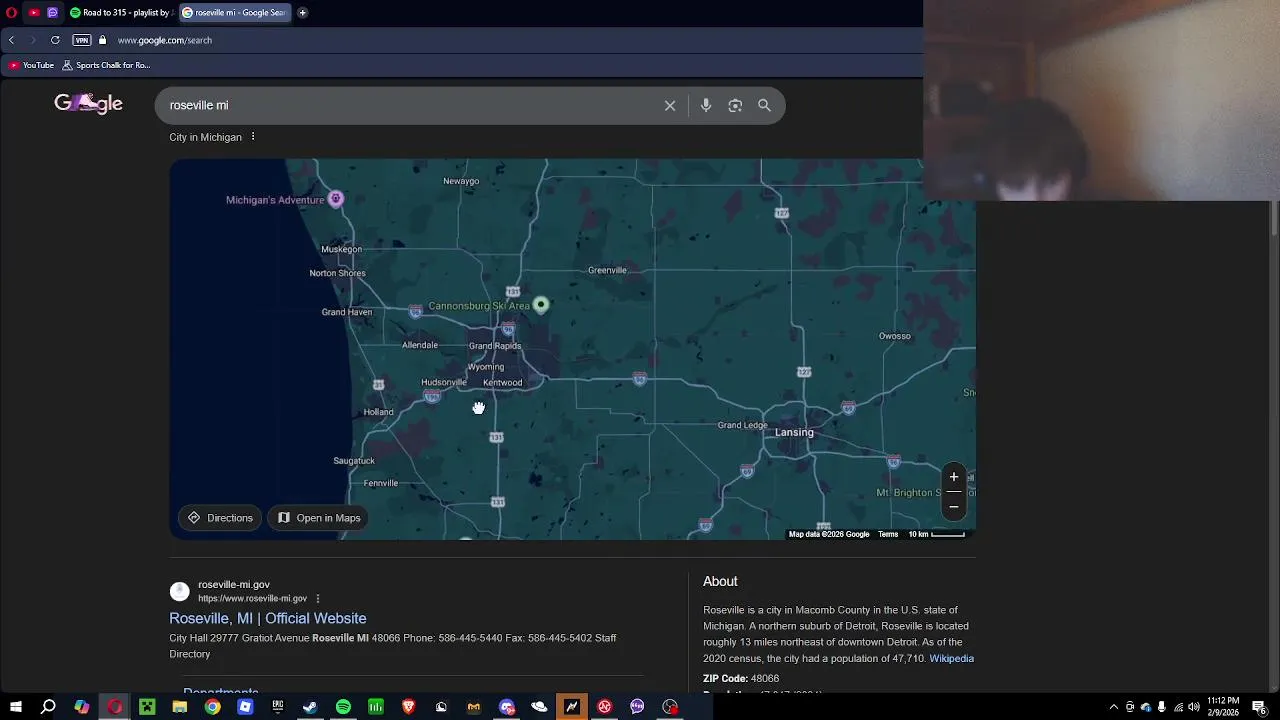Launch Minecraft from the taskbar
Image resolution: width=1280 pixels, height=720 pixels.
(147, 707)
